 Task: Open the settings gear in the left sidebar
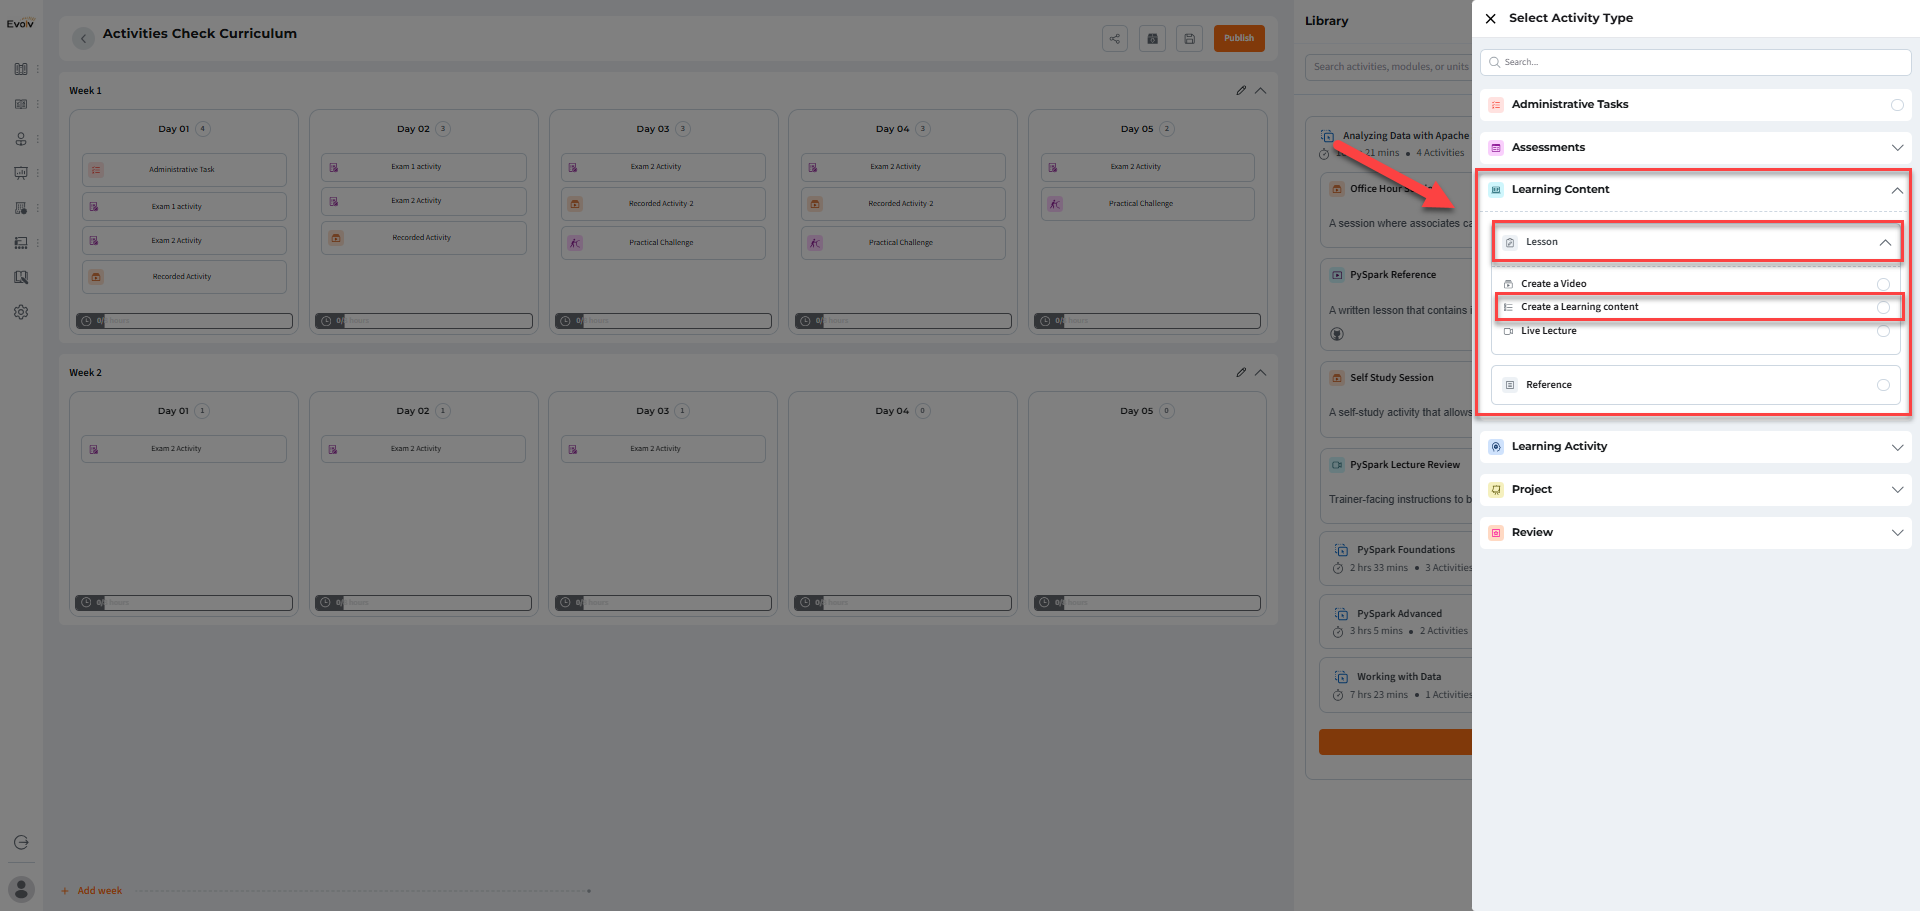[21, 312]
